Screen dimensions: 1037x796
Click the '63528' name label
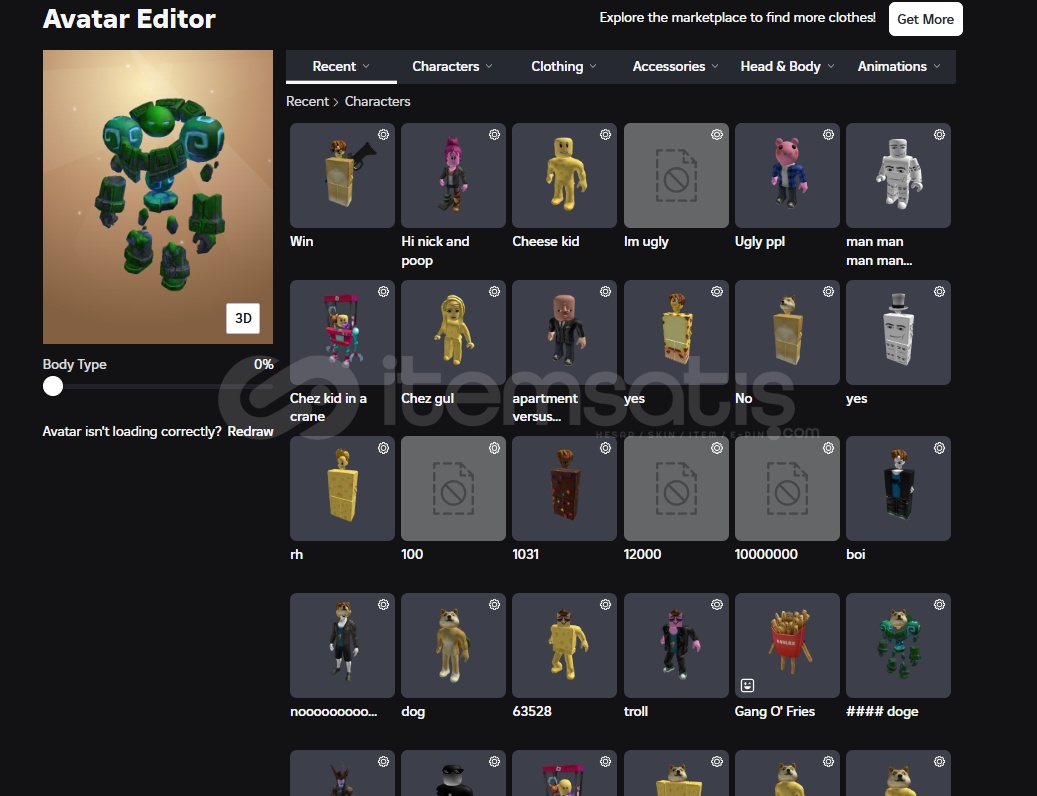532,711
